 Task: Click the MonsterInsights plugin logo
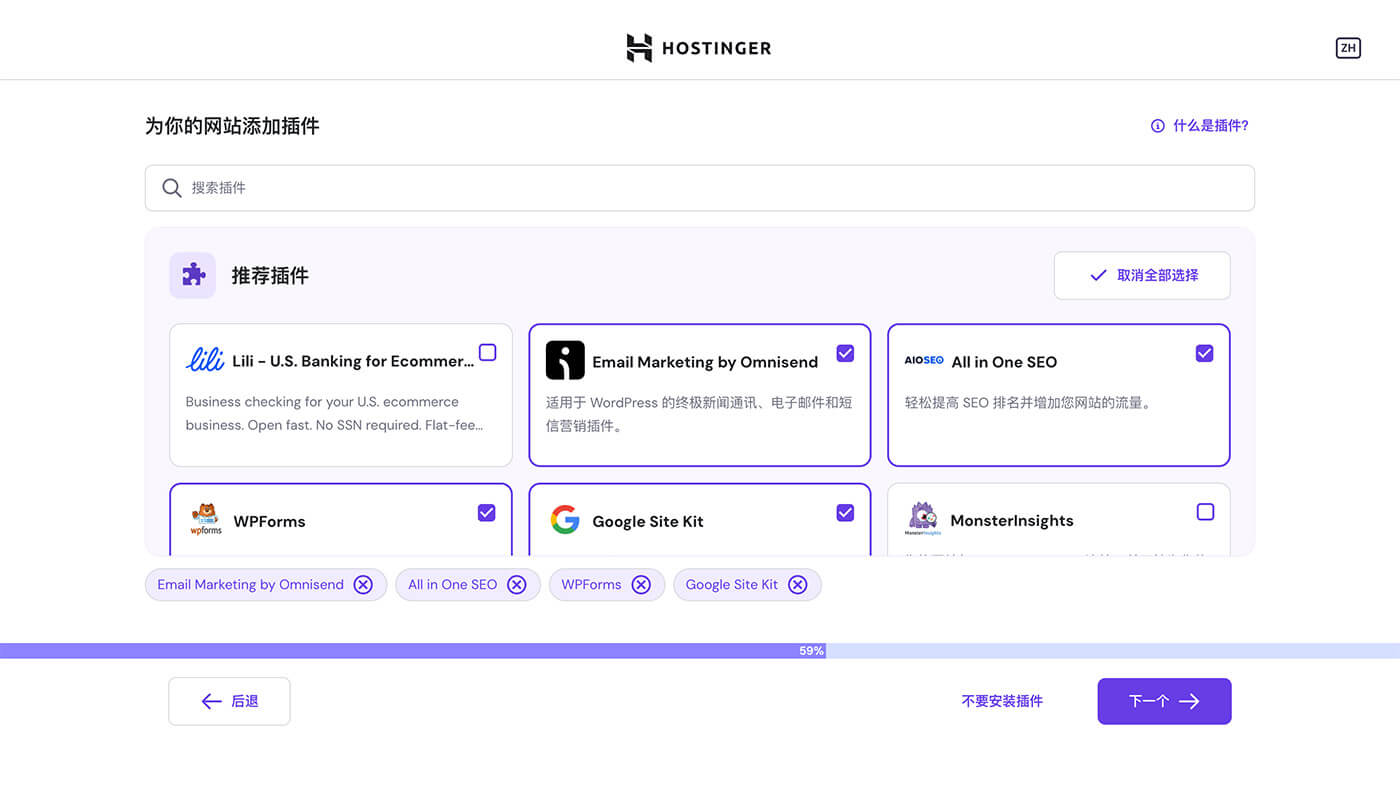click(923, 520)
